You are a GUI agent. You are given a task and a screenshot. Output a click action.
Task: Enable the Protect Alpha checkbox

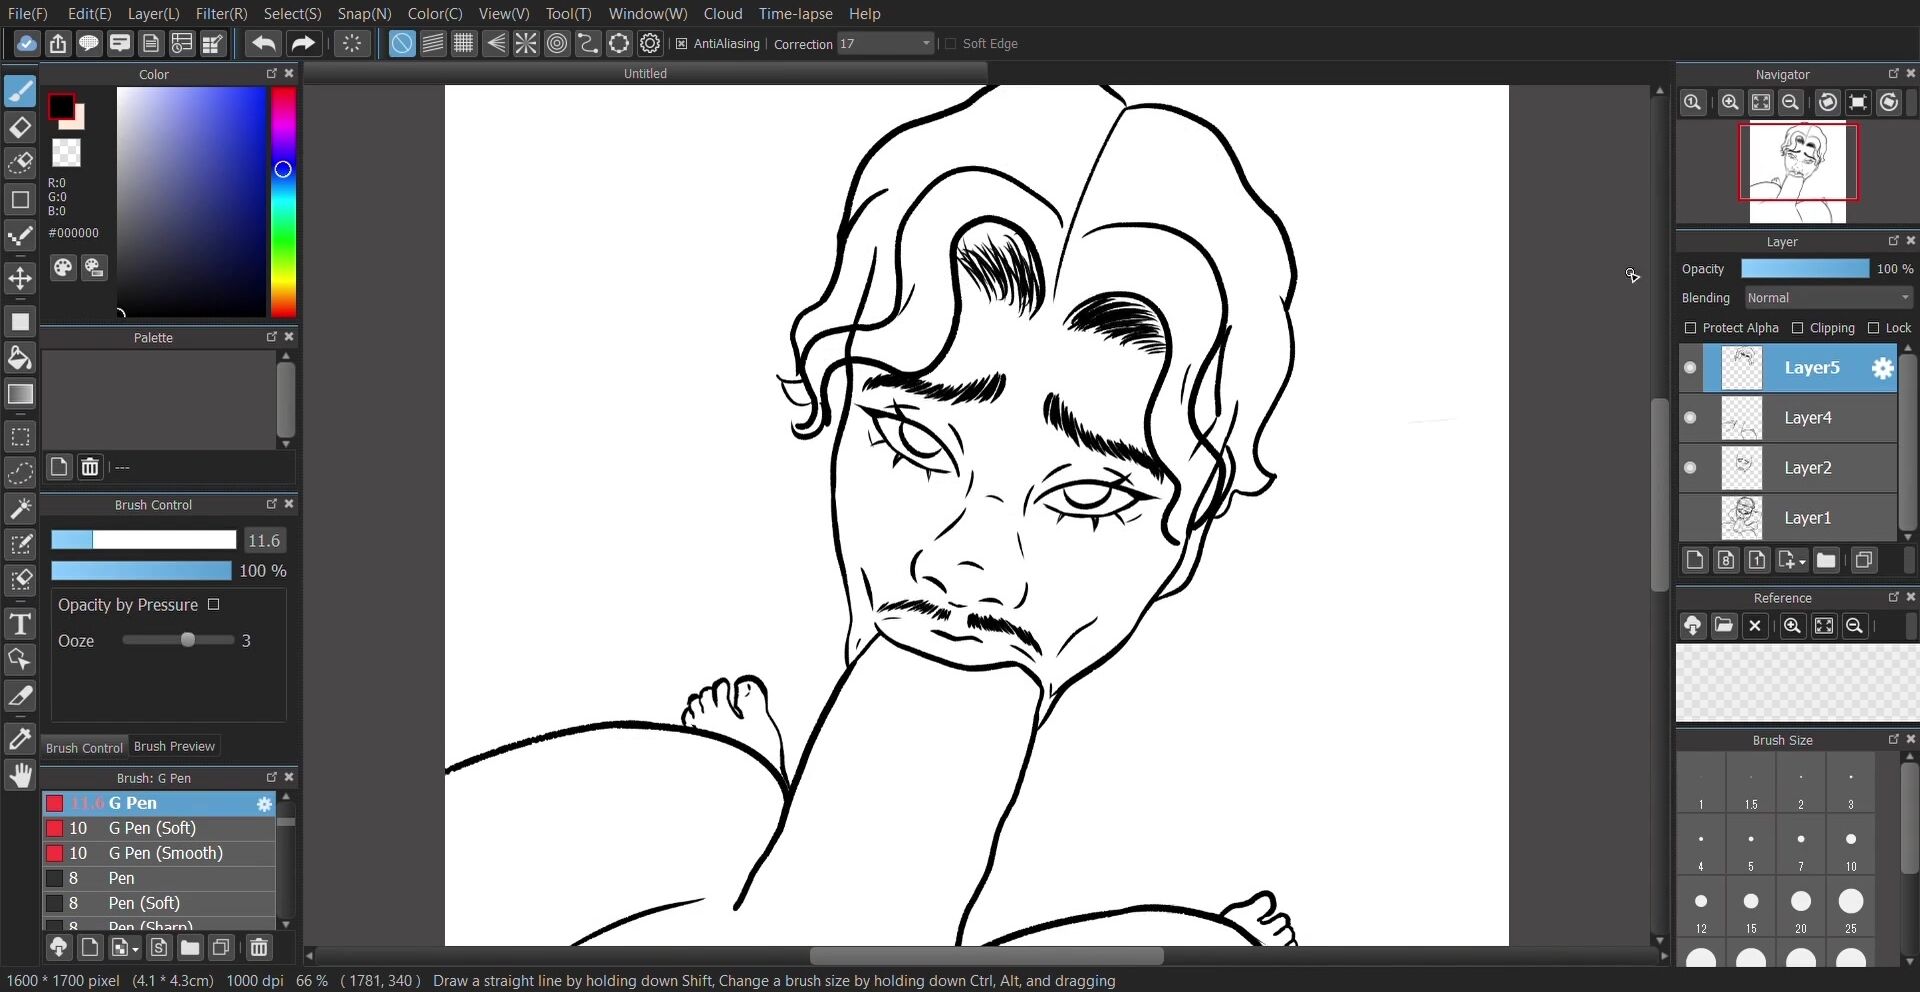(1691, 328)
